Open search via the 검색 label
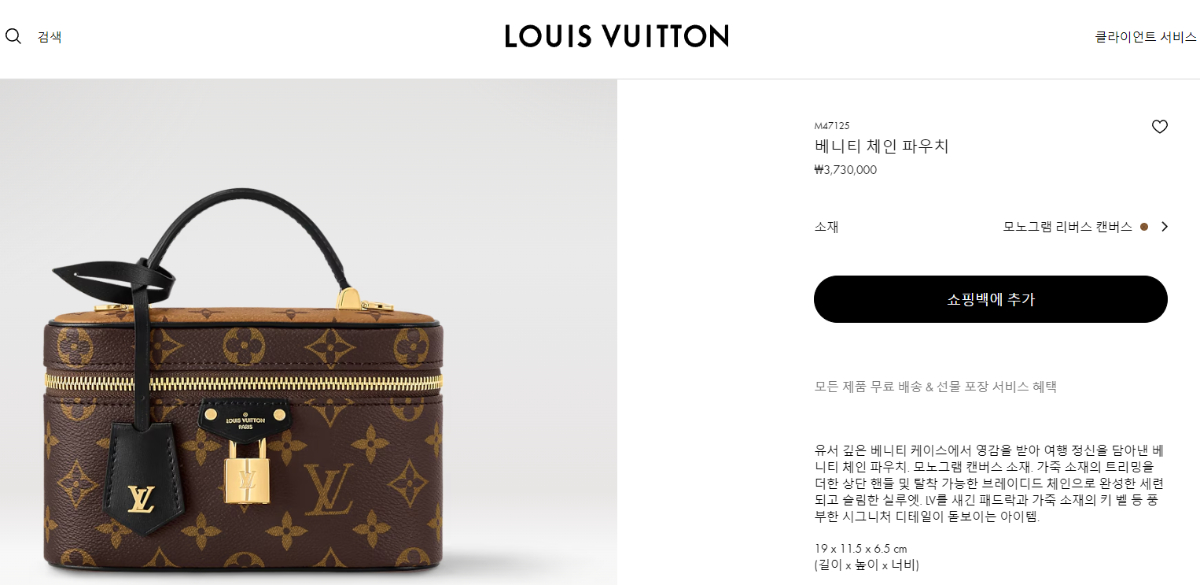 coord(49,37)
